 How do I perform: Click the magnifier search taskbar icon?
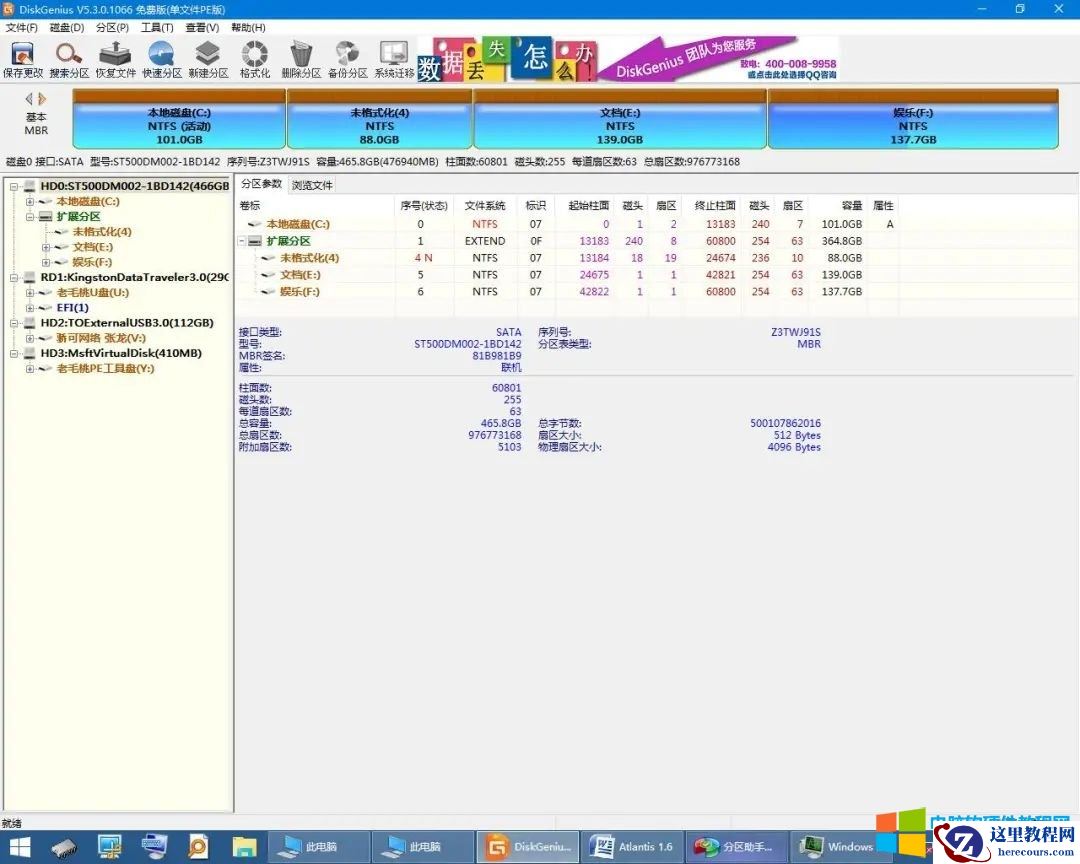(x=198, y=847)
